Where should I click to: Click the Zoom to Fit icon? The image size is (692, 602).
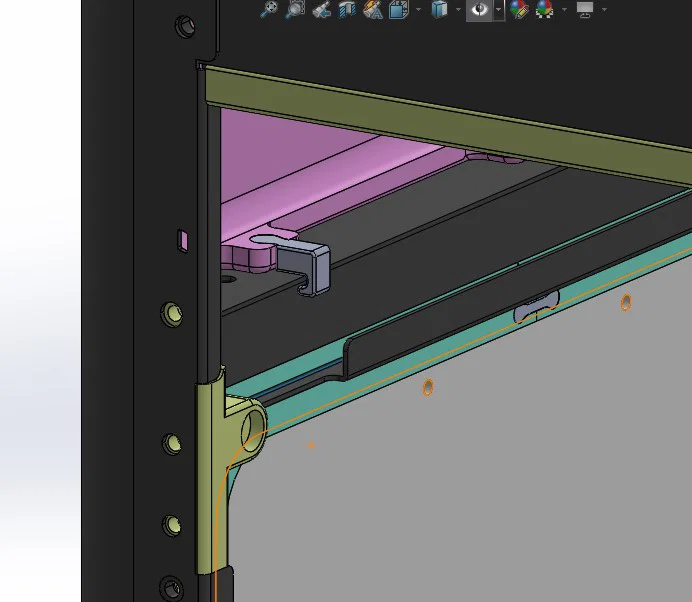268,9
